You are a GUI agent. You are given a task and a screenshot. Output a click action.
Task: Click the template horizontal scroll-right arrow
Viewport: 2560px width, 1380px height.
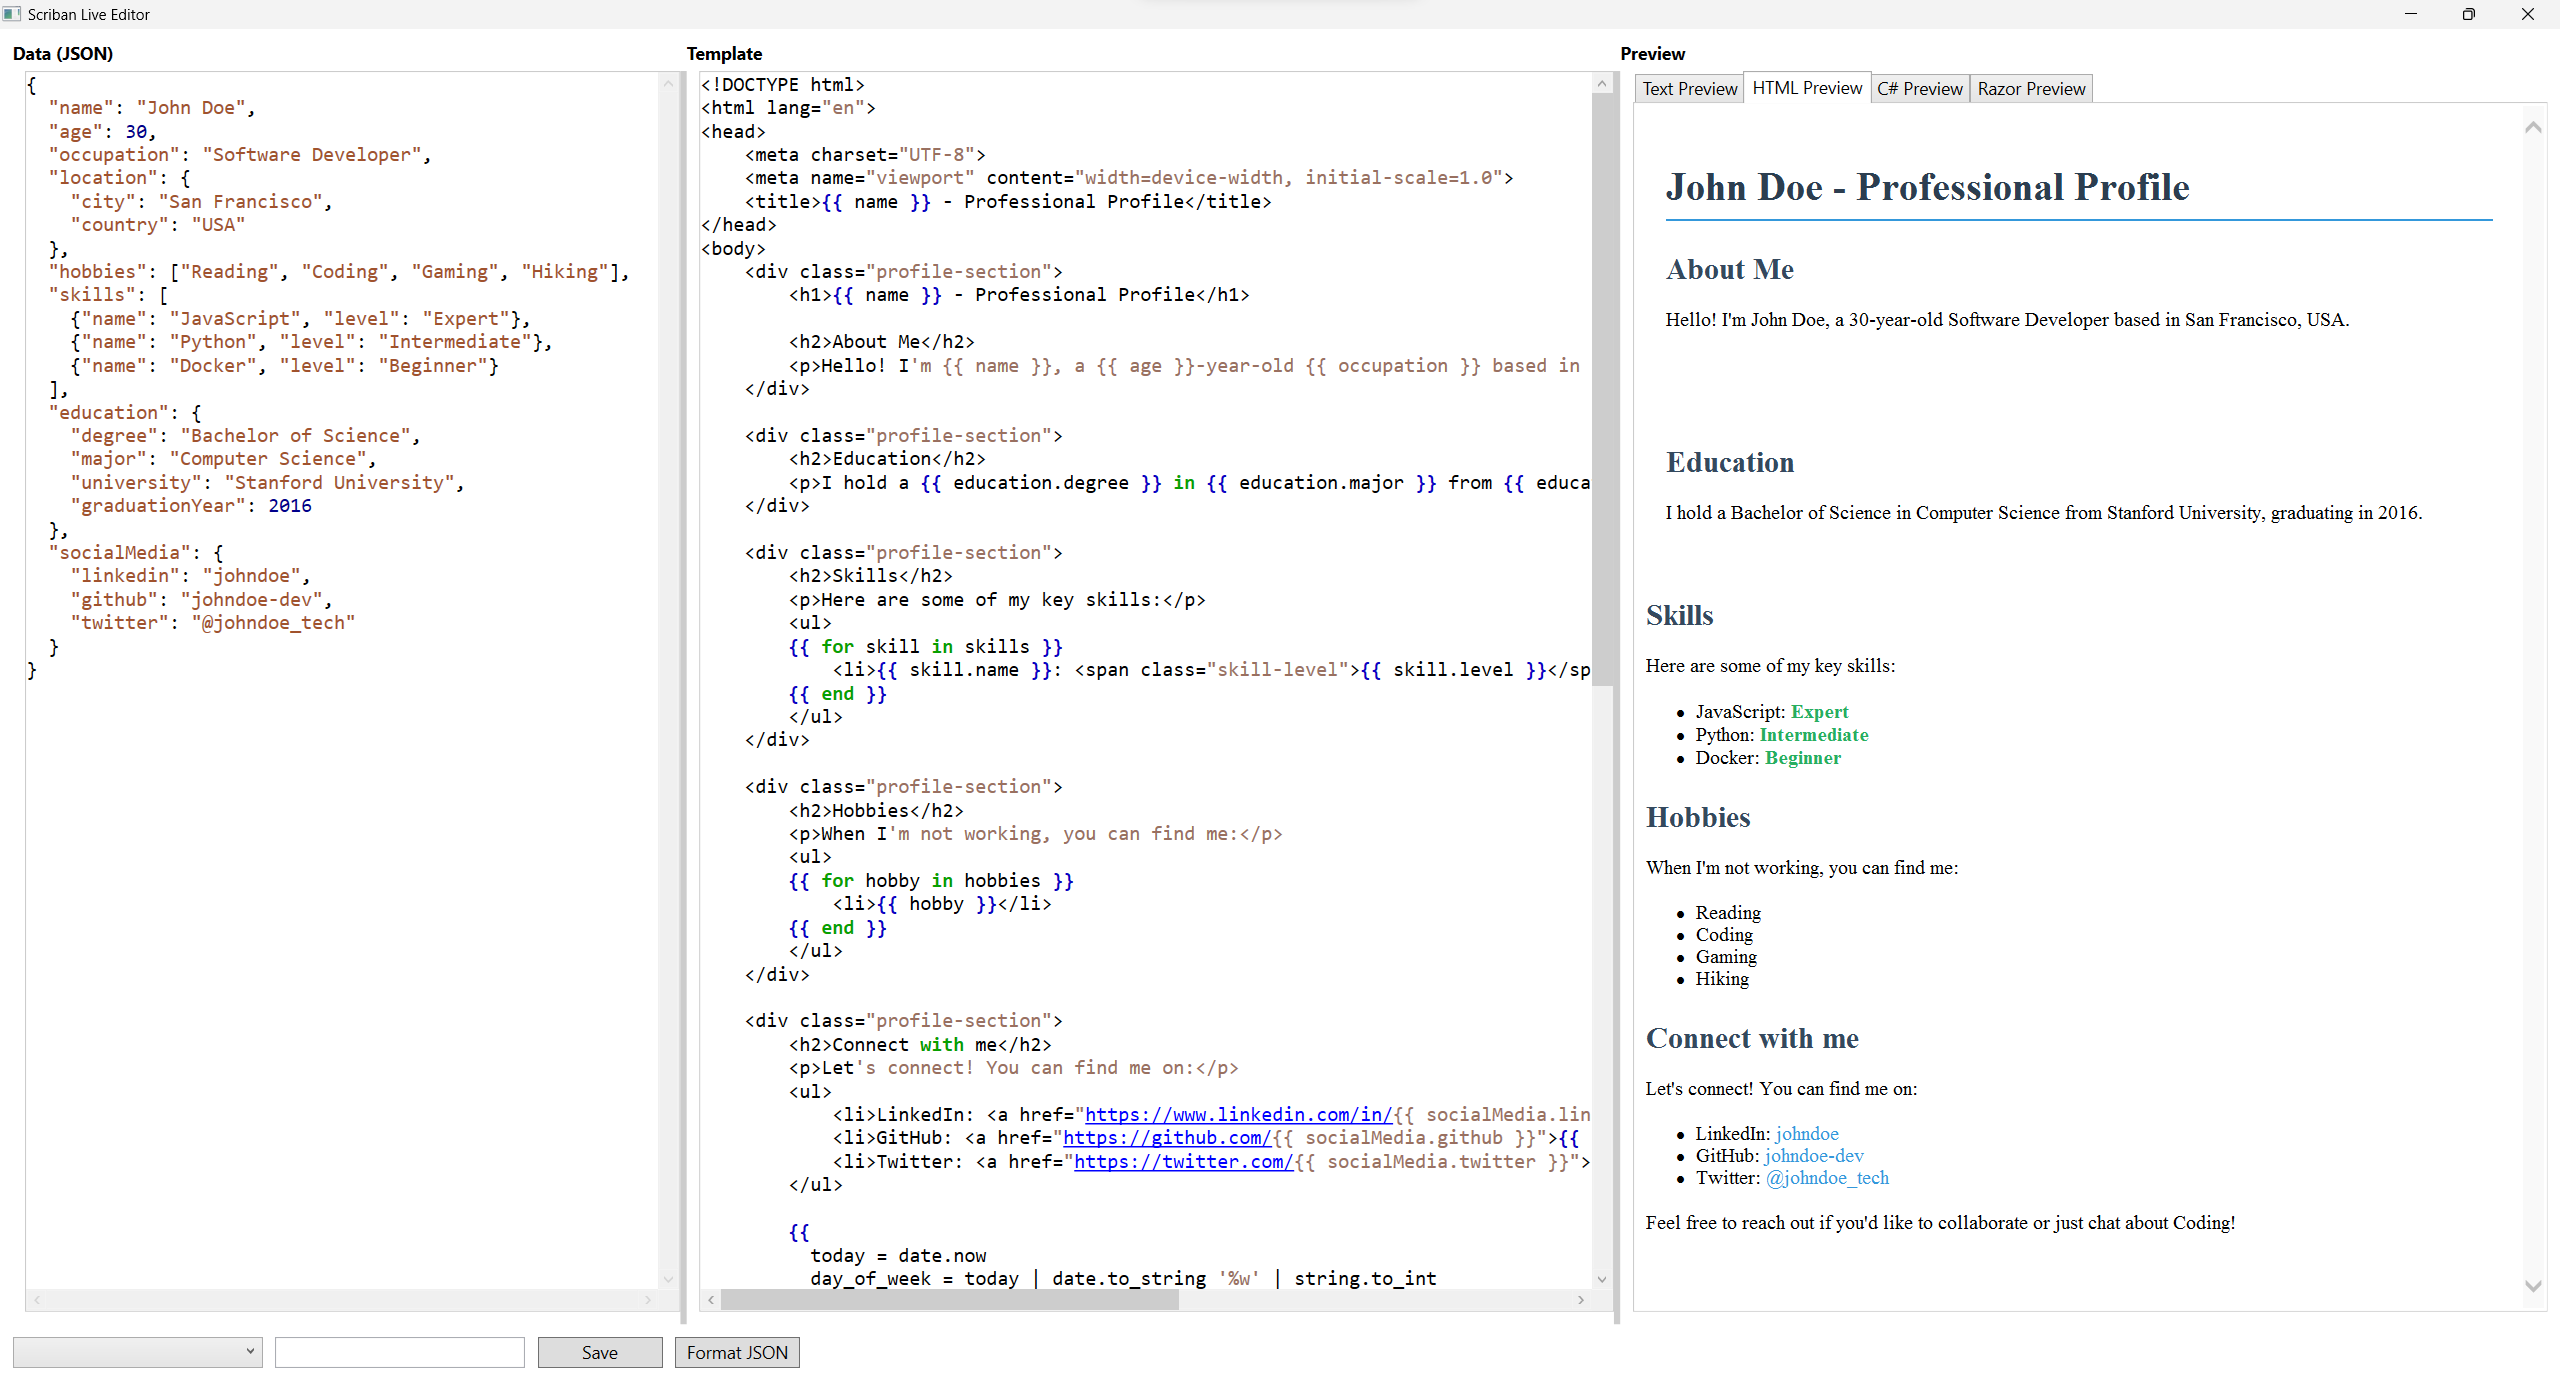tap(1581, 1300)
